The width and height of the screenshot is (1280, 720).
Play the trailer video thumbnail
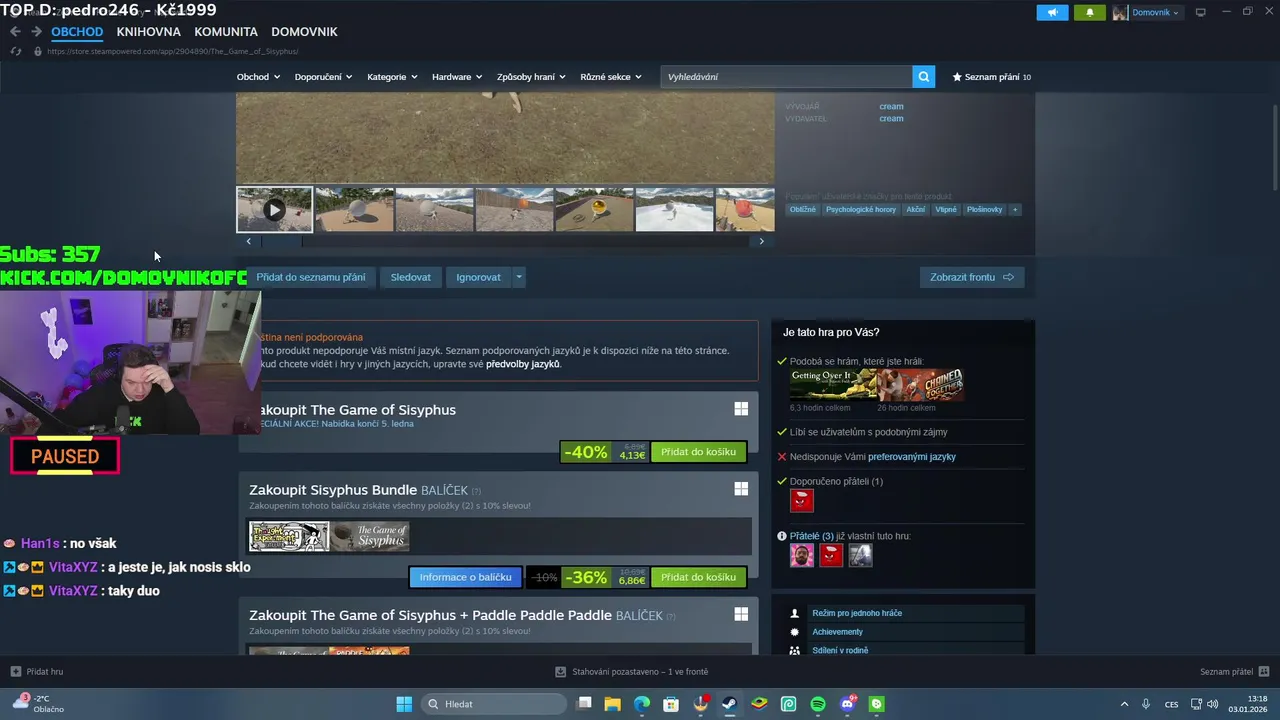click(x=274, y=210)
